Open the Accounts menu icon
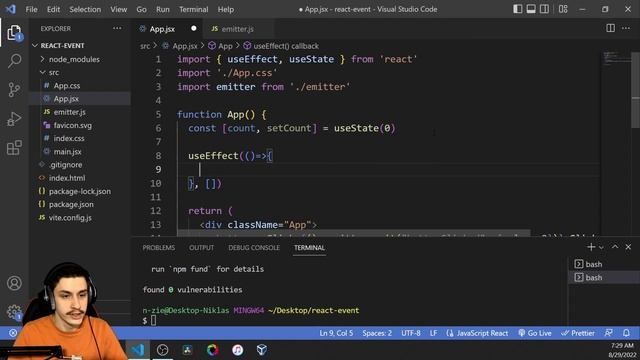 pos(14,283)
